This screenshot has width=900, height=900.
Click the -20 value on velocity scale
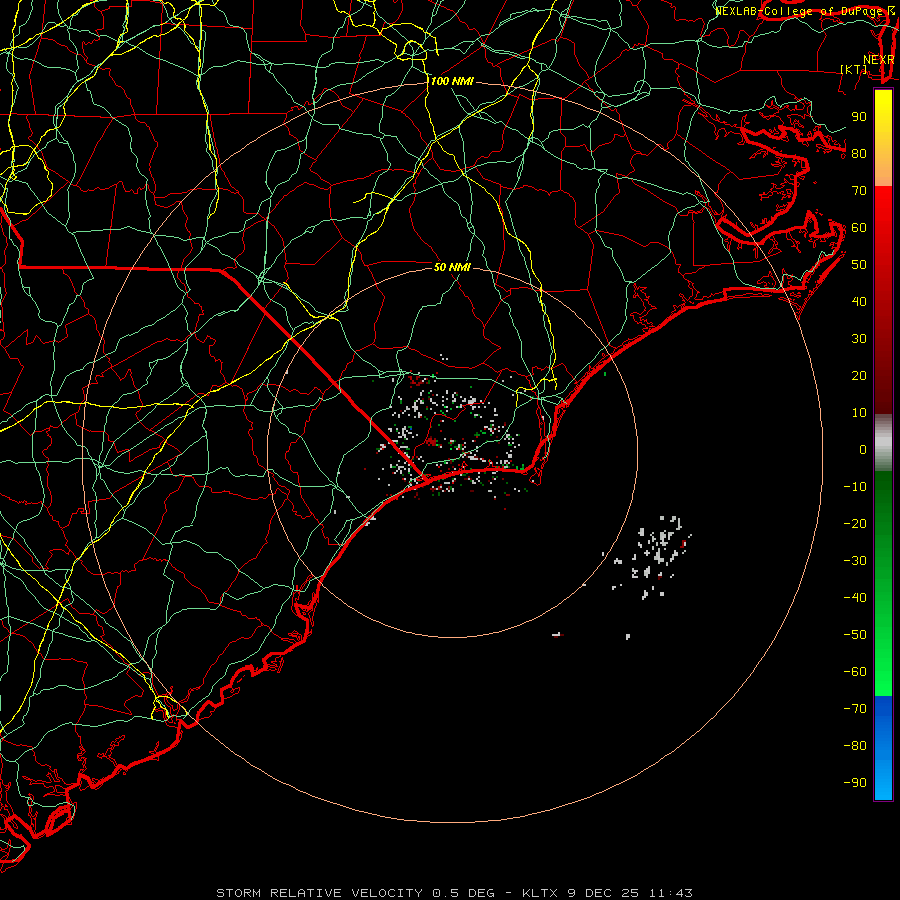855,524
